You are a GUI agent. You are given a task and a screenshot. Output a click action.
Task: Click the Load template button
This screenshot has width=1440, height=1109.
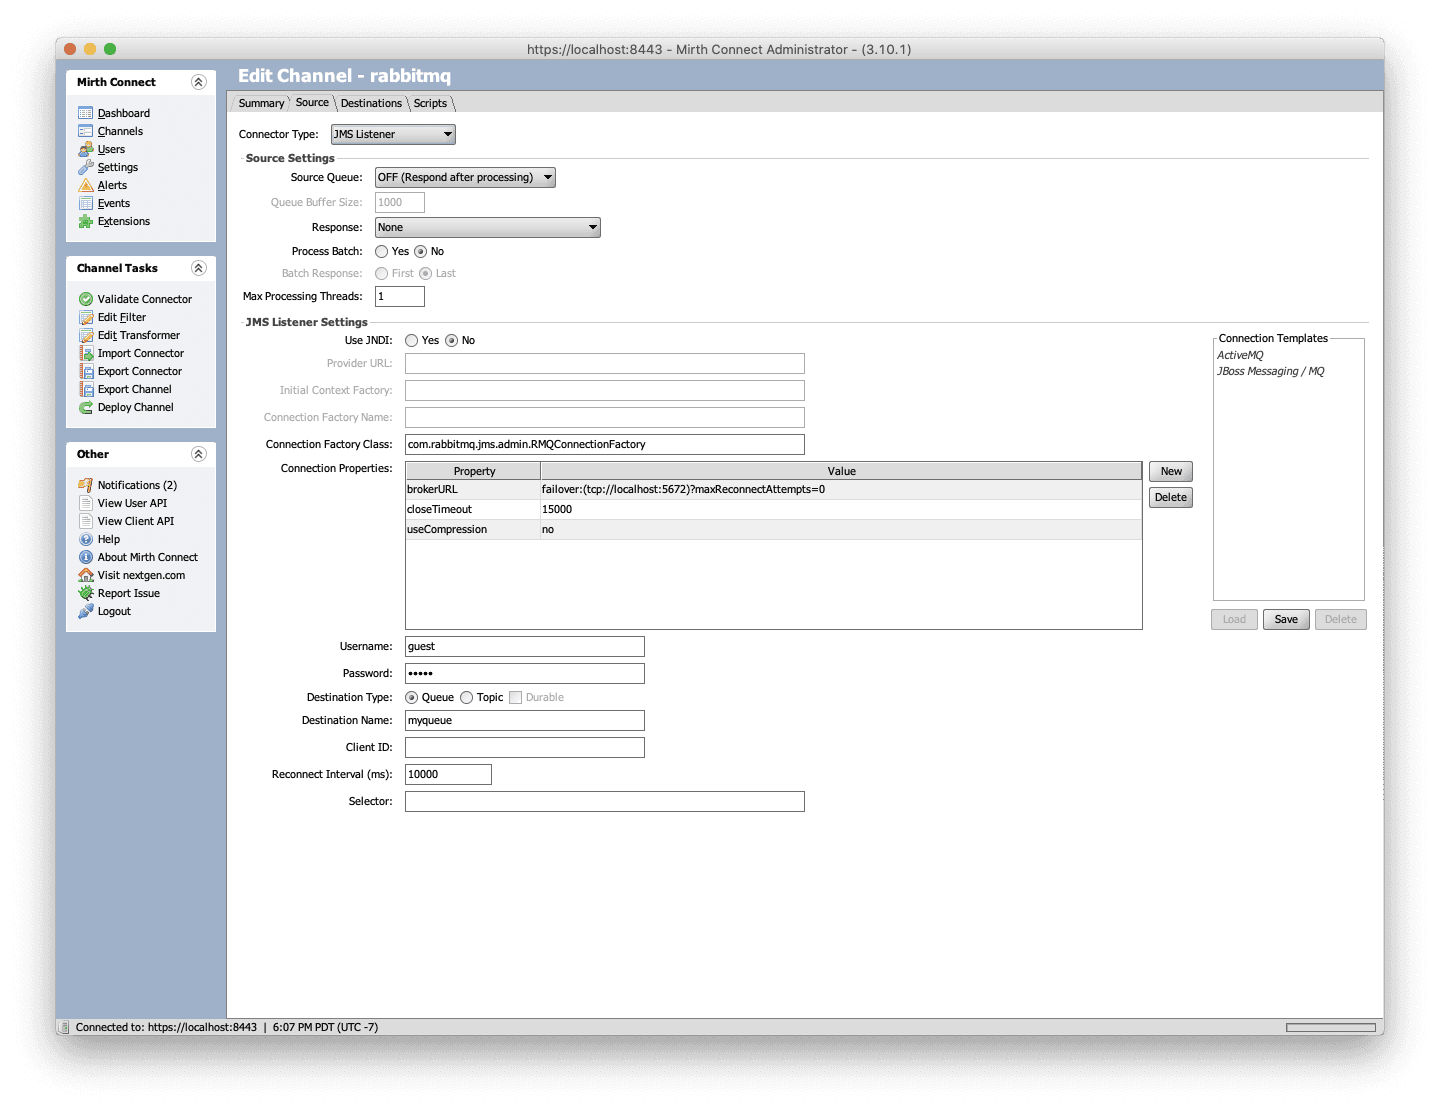tap(1234, 619)
